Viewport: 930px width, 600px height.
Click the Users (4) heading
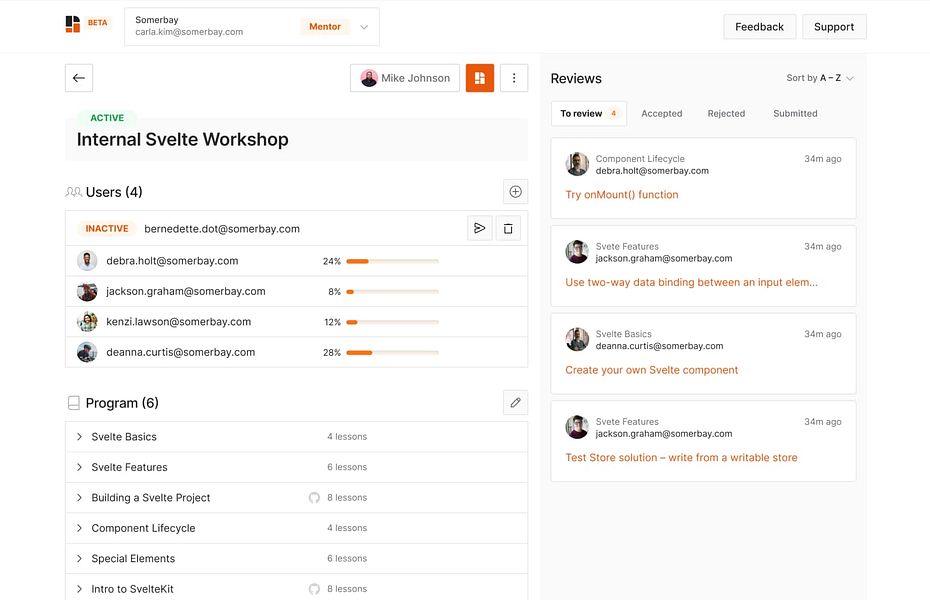(x=114, y=192)
